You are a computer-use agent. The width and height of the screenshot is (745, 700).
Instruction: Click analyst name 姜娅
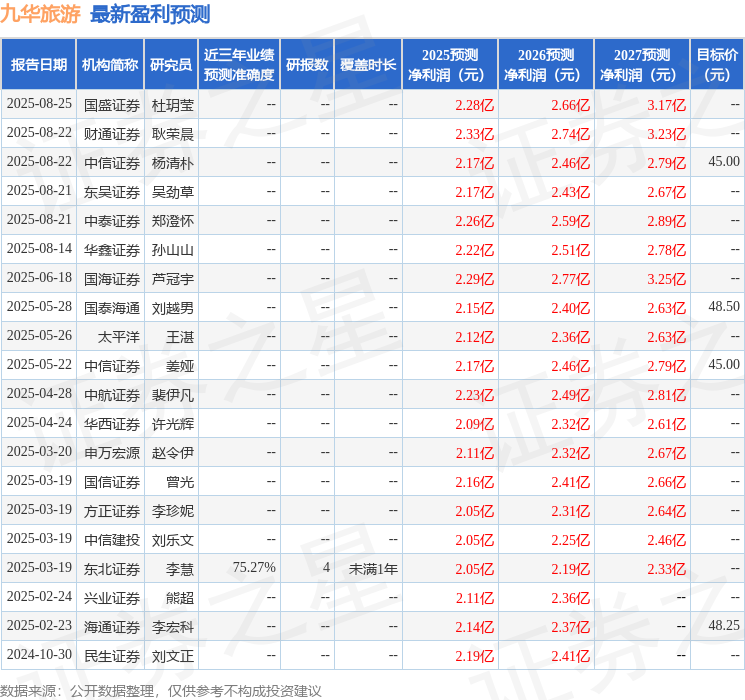[x=180, y=366]
